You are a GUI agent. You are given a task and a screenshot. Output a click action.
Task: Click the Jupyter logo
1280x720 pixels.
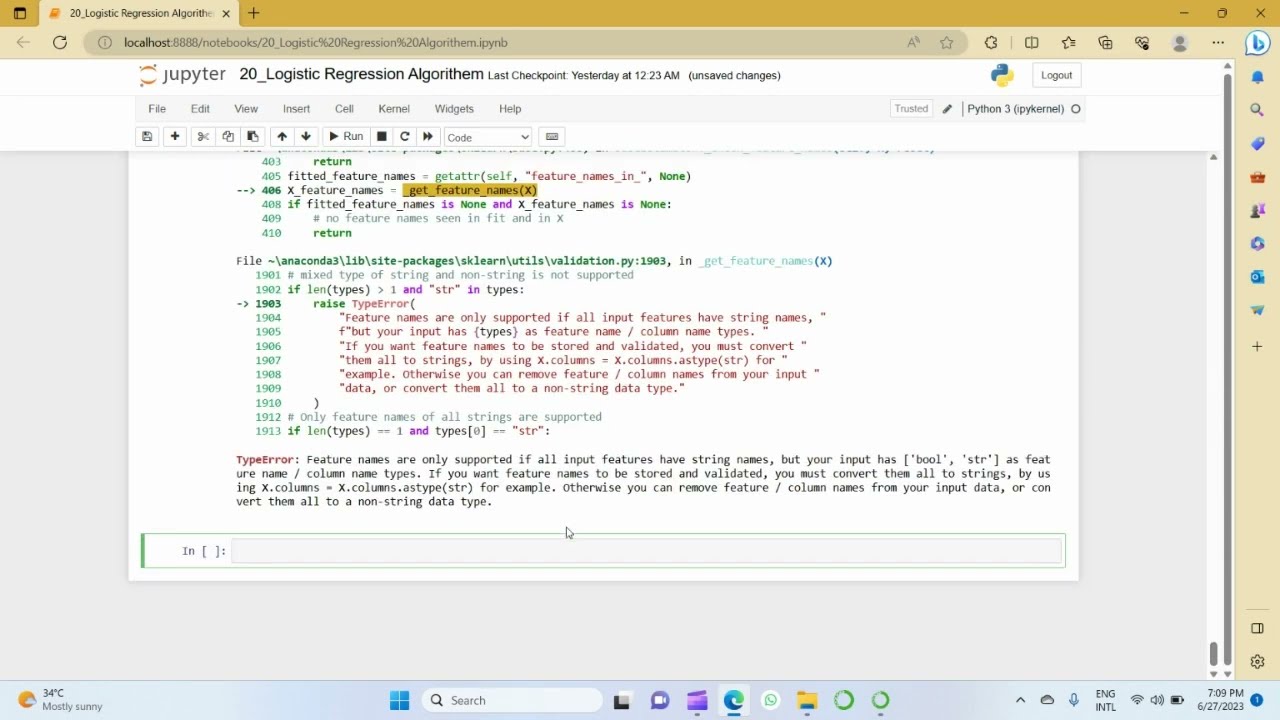[182, 75]
